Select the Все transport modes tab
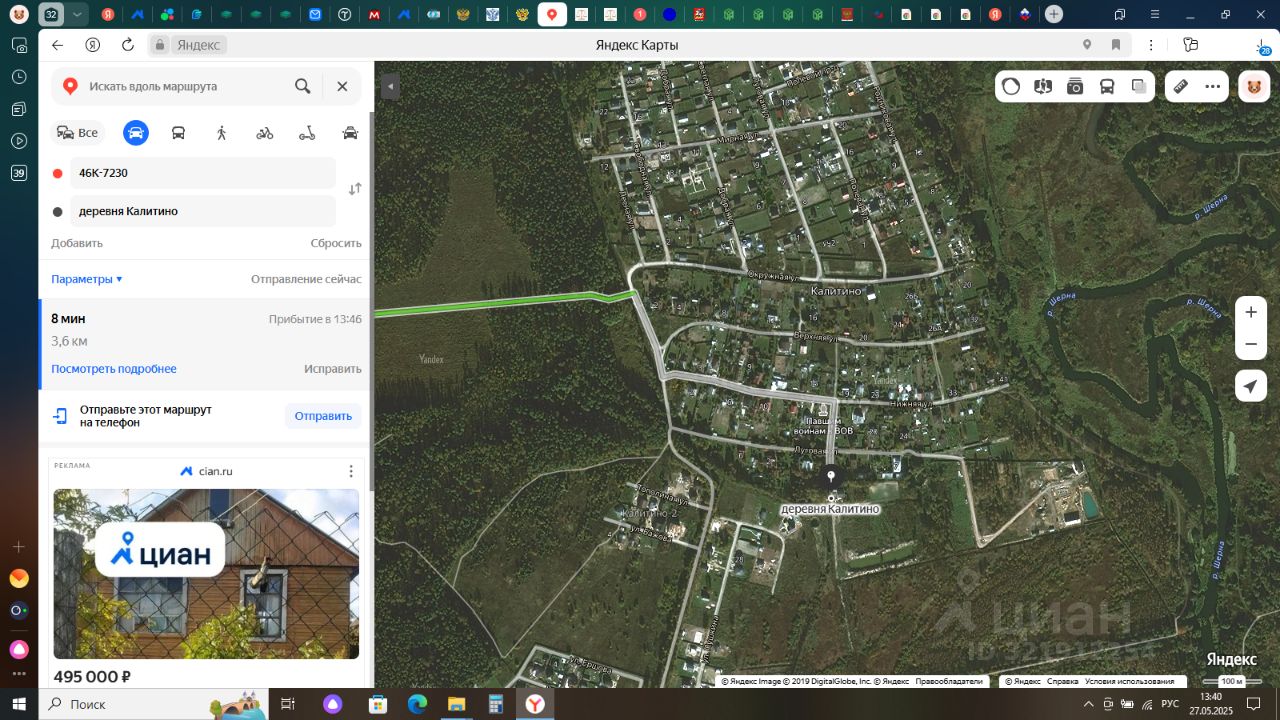 coord(78,133)
